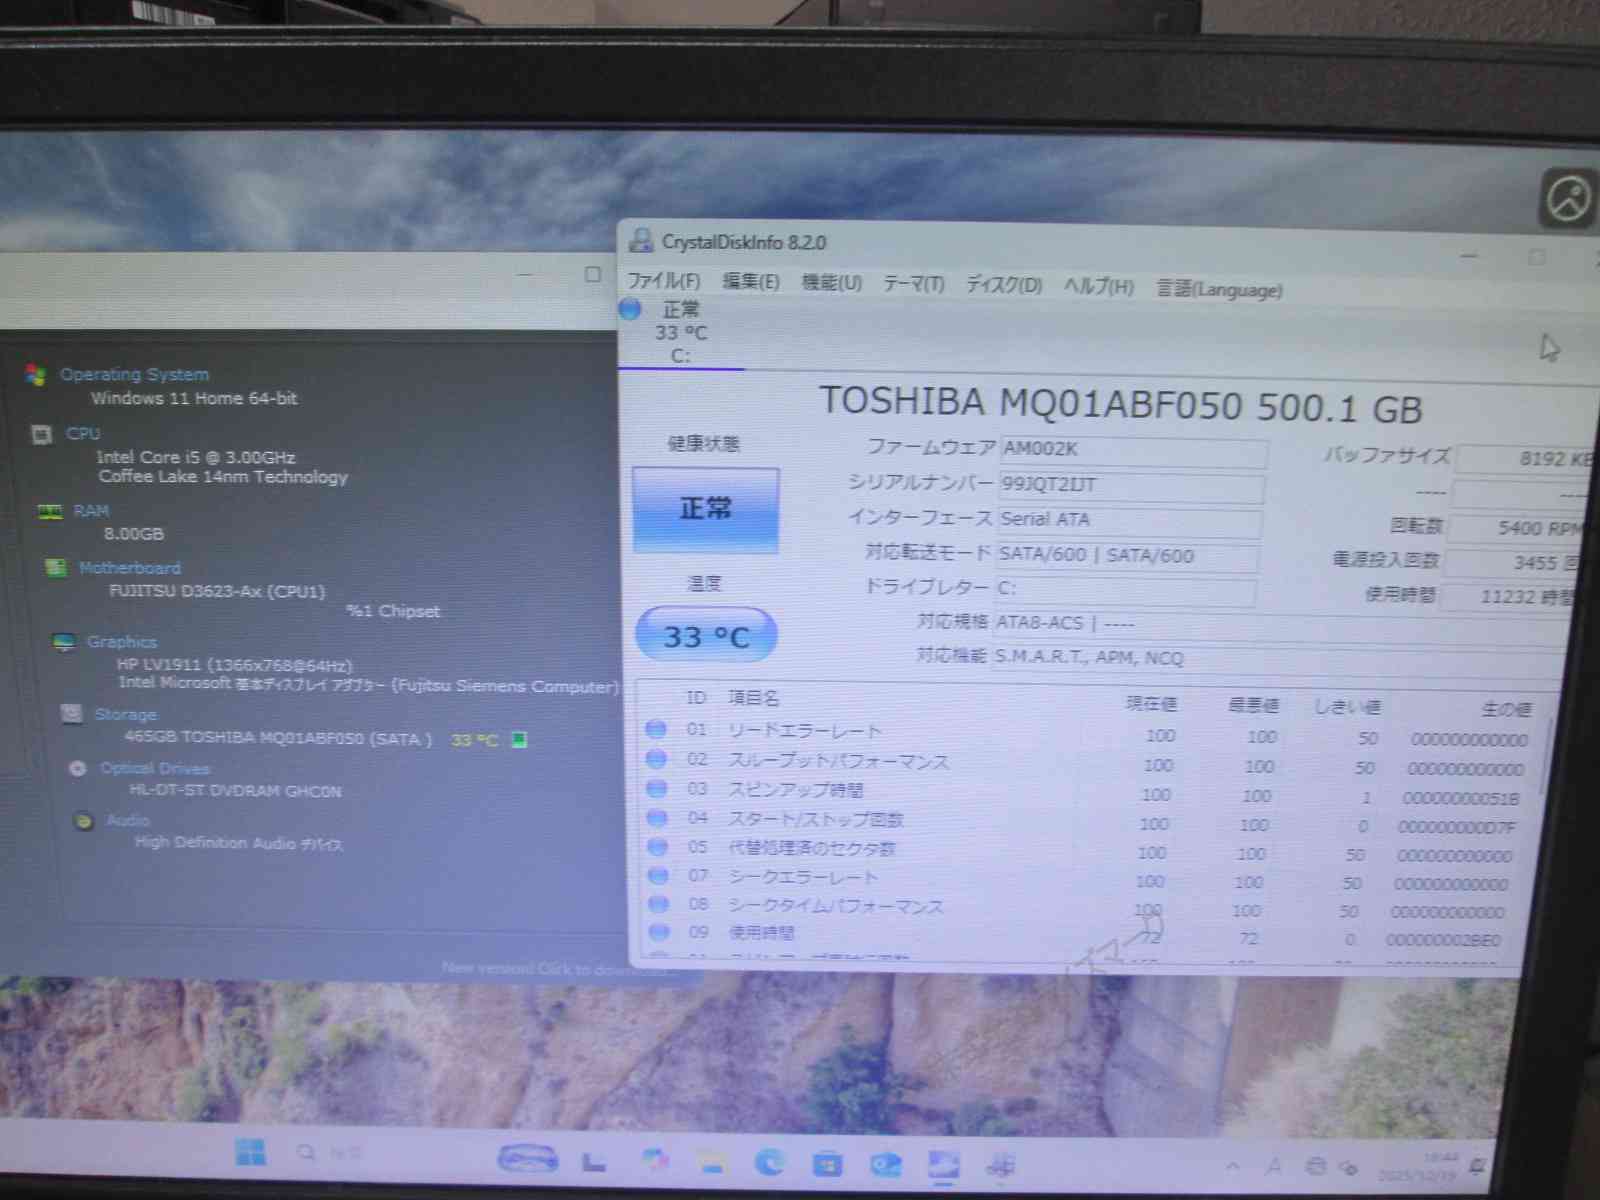Viewport: 1600px width, 1200px height.
Task: Click the blue health status orb for drive C:
Action: click(x=630, y=309)
